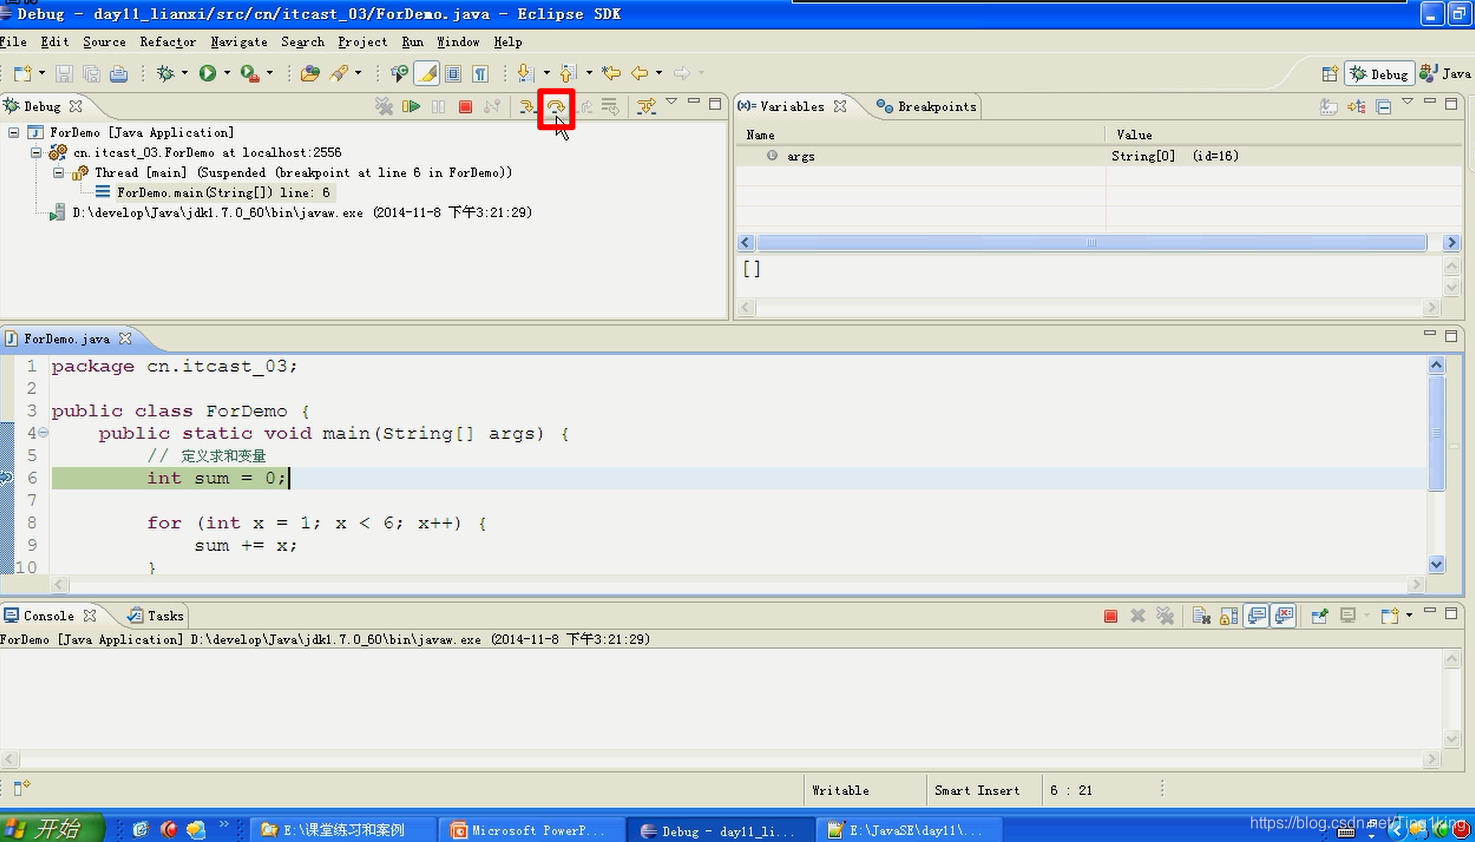Click the New wizard toolbar icon
1475x842 pixels.
click(x=22, y=73)
